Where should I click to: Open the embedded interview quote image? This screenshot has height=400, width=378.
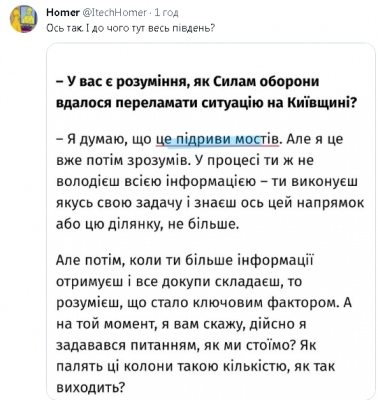pyautogui.click(x=211, y=221)
